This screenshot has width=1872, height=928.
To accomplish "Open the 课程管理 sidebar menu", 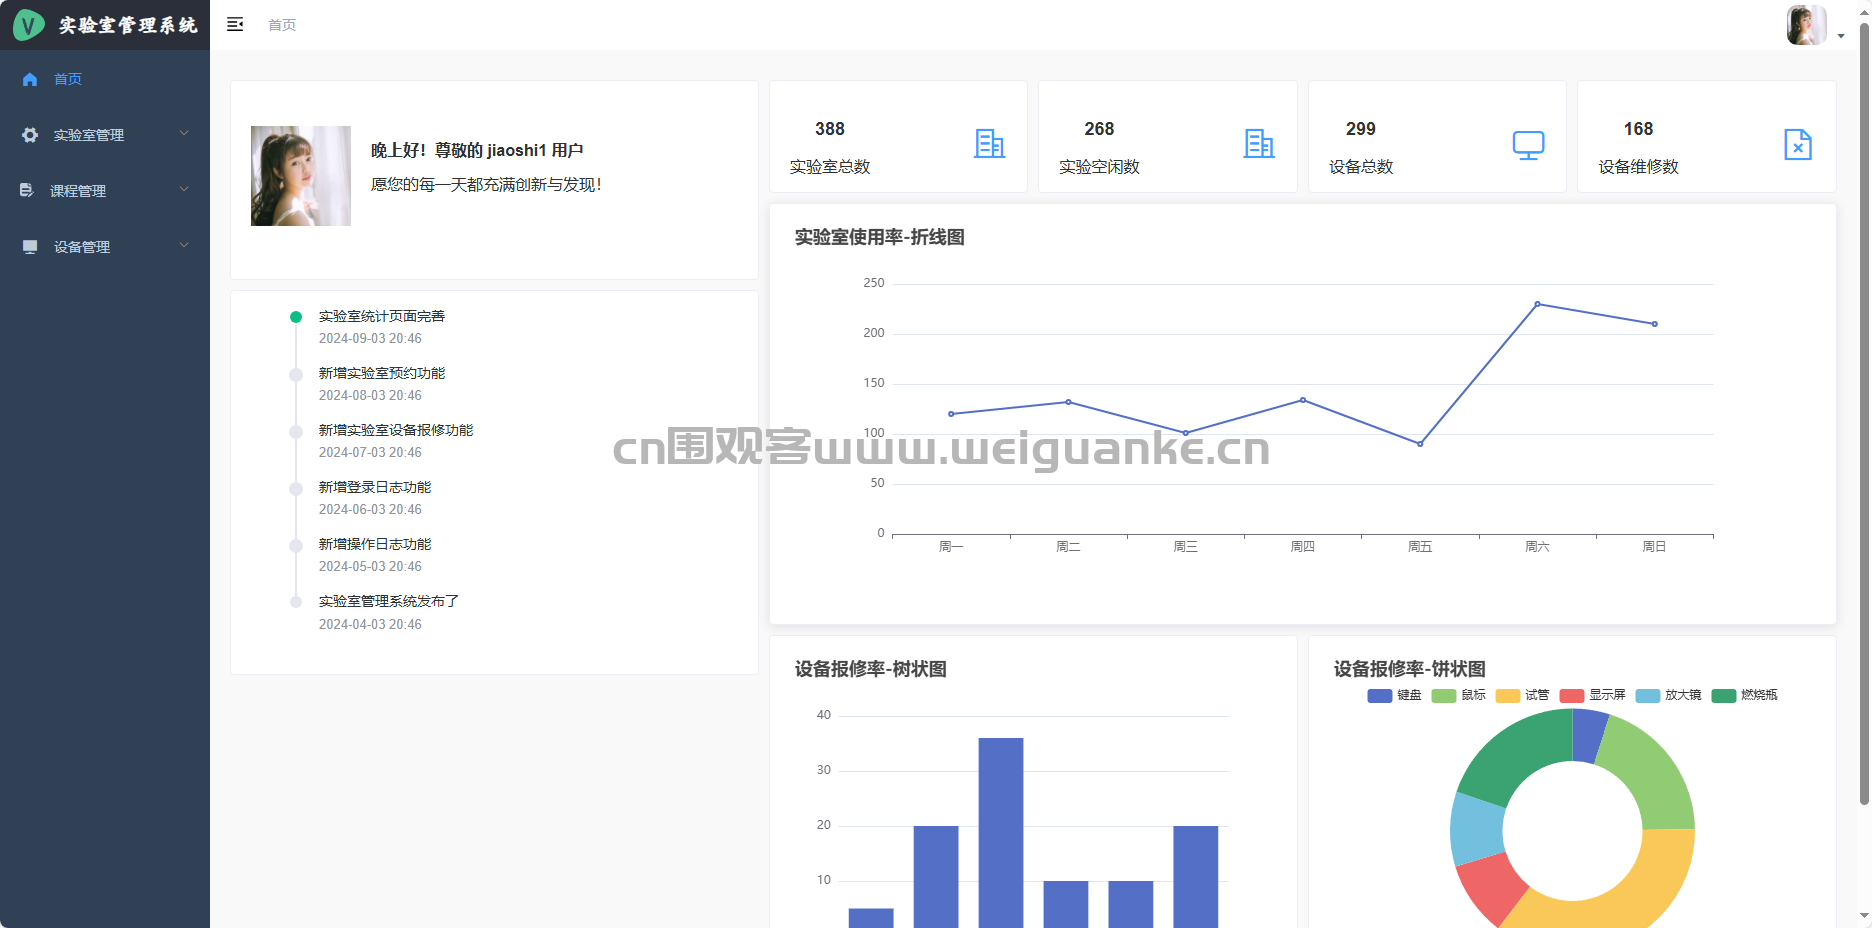I will 105,191.
